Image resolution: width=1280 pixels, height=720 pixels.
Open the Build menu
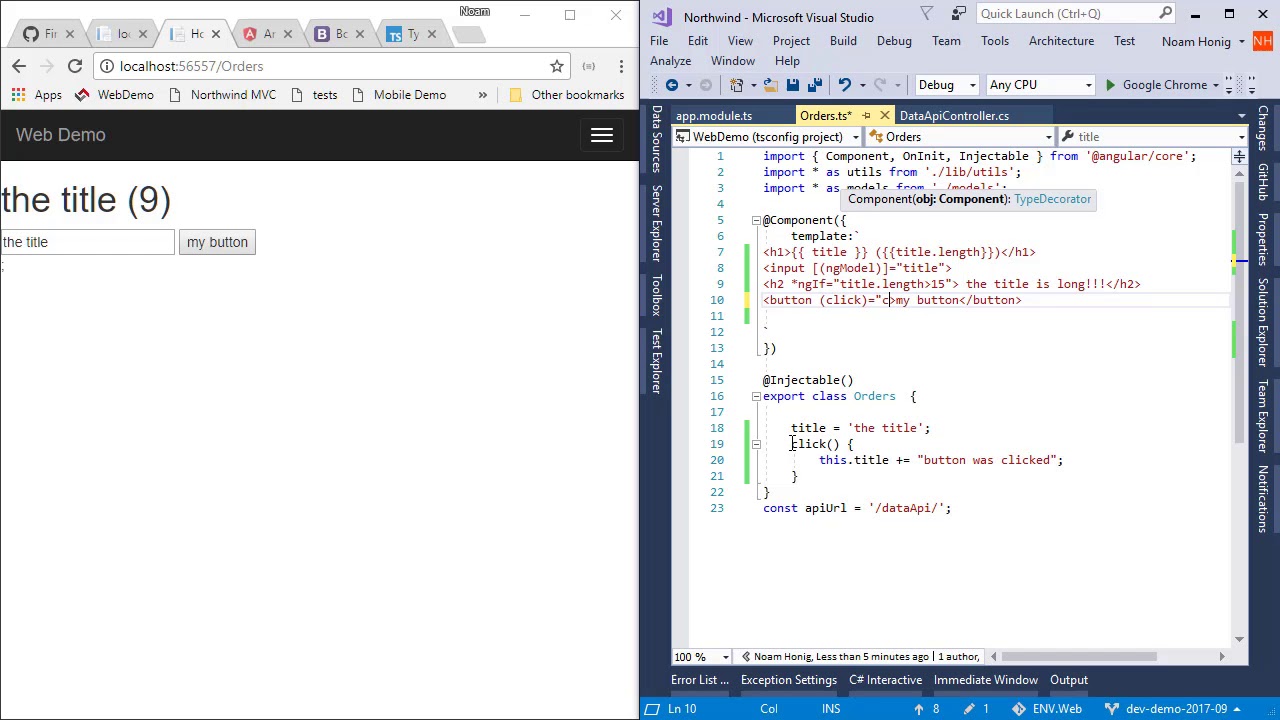click(x=842, y=41)
